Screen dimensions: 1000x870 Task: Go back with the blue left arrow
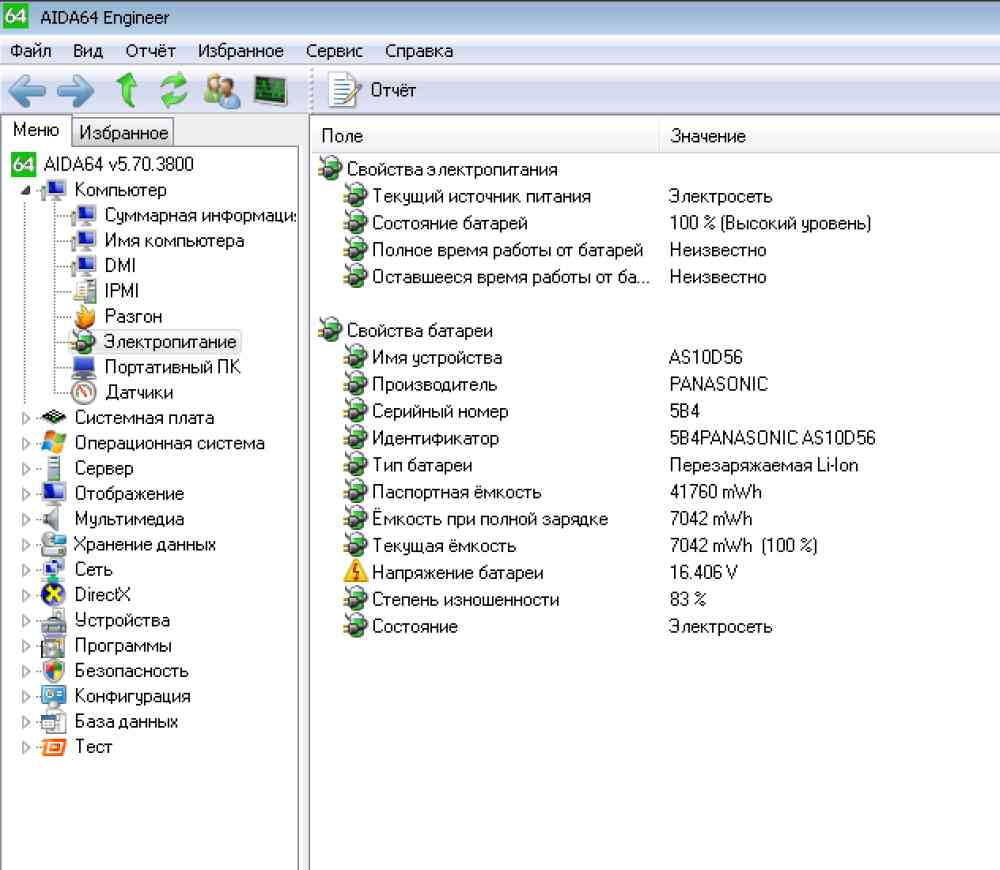point(27,91)
